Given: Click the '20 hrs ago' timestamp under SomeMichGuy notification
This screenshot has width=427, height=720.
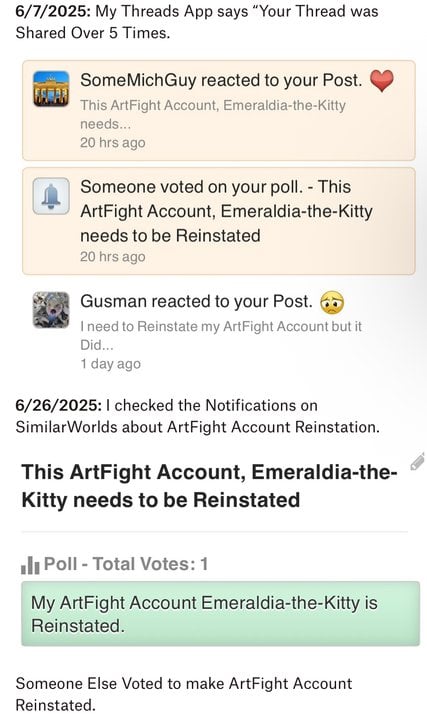Looking at the screenshot, I should (112, 143).
